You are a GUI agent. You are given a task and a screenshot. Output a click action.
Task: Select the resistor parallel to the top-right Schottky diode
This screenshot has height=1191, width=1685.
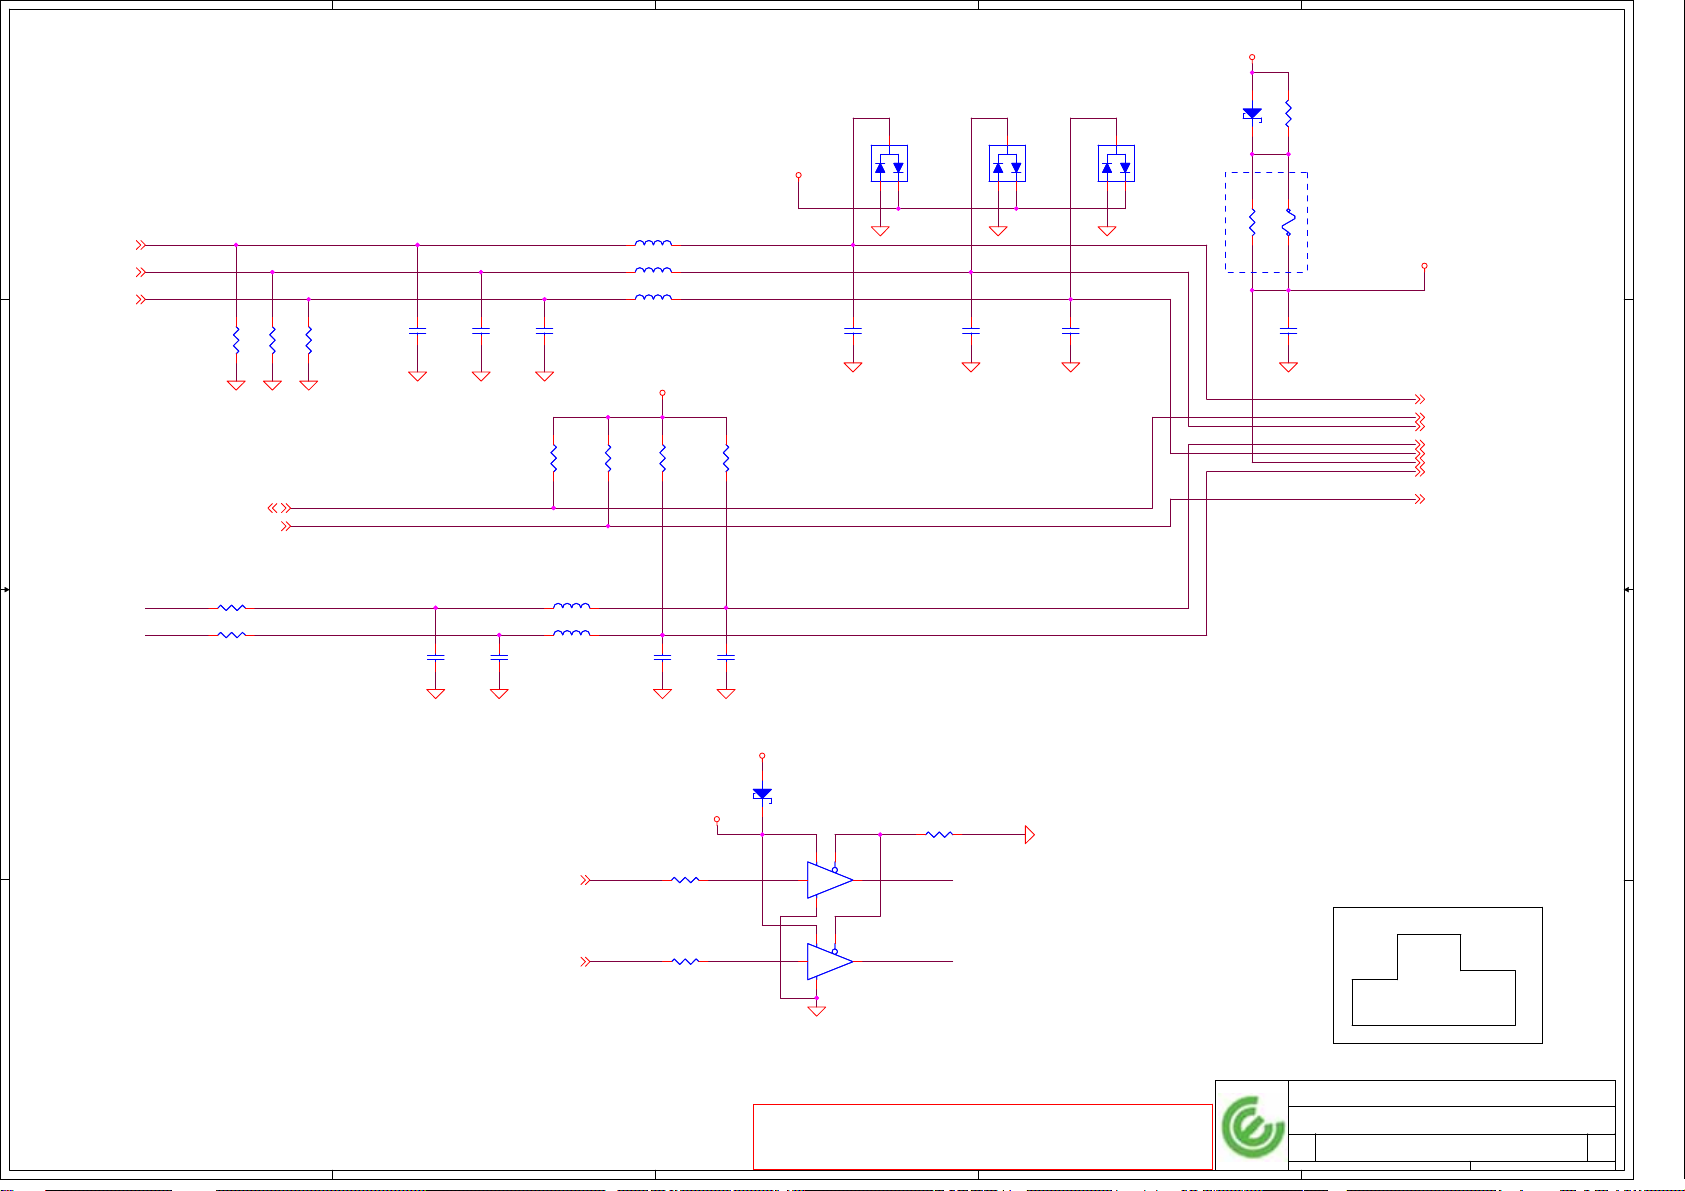point(1289,112)
